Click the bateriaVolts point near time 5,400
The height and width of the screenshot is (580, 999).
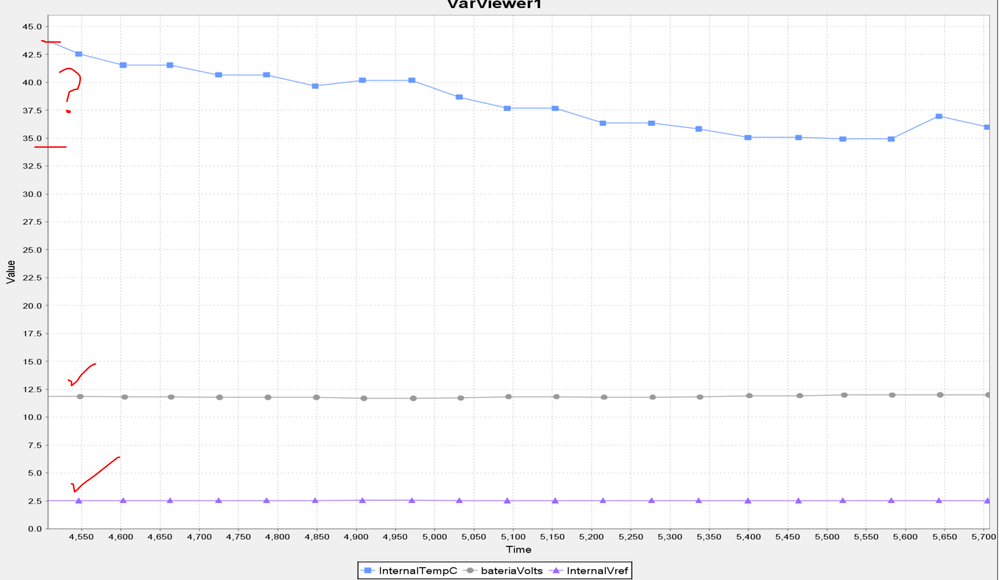[x=749, y=396]
